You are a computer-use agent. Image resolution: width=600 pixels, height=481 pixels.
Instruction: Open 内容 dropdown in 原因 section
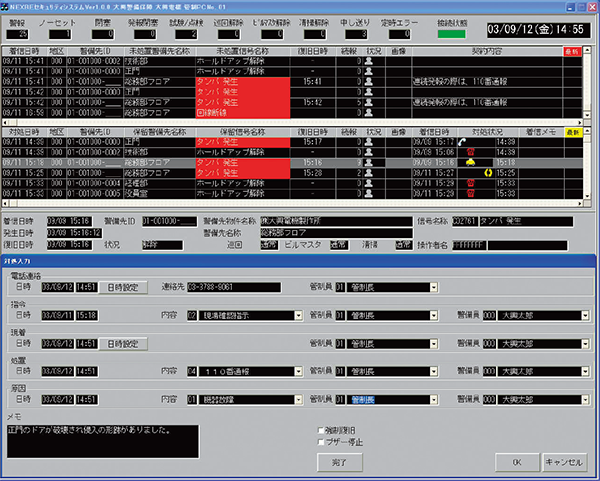298,400
